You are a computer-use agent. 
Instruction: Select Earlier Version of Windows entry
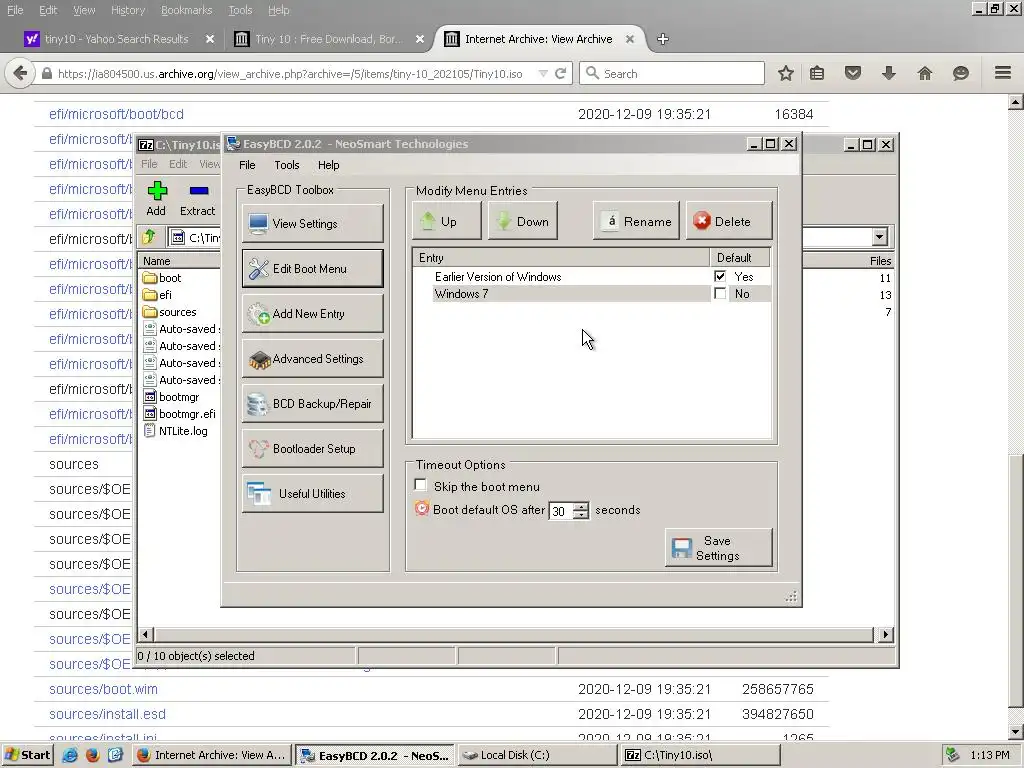[498, 277]
